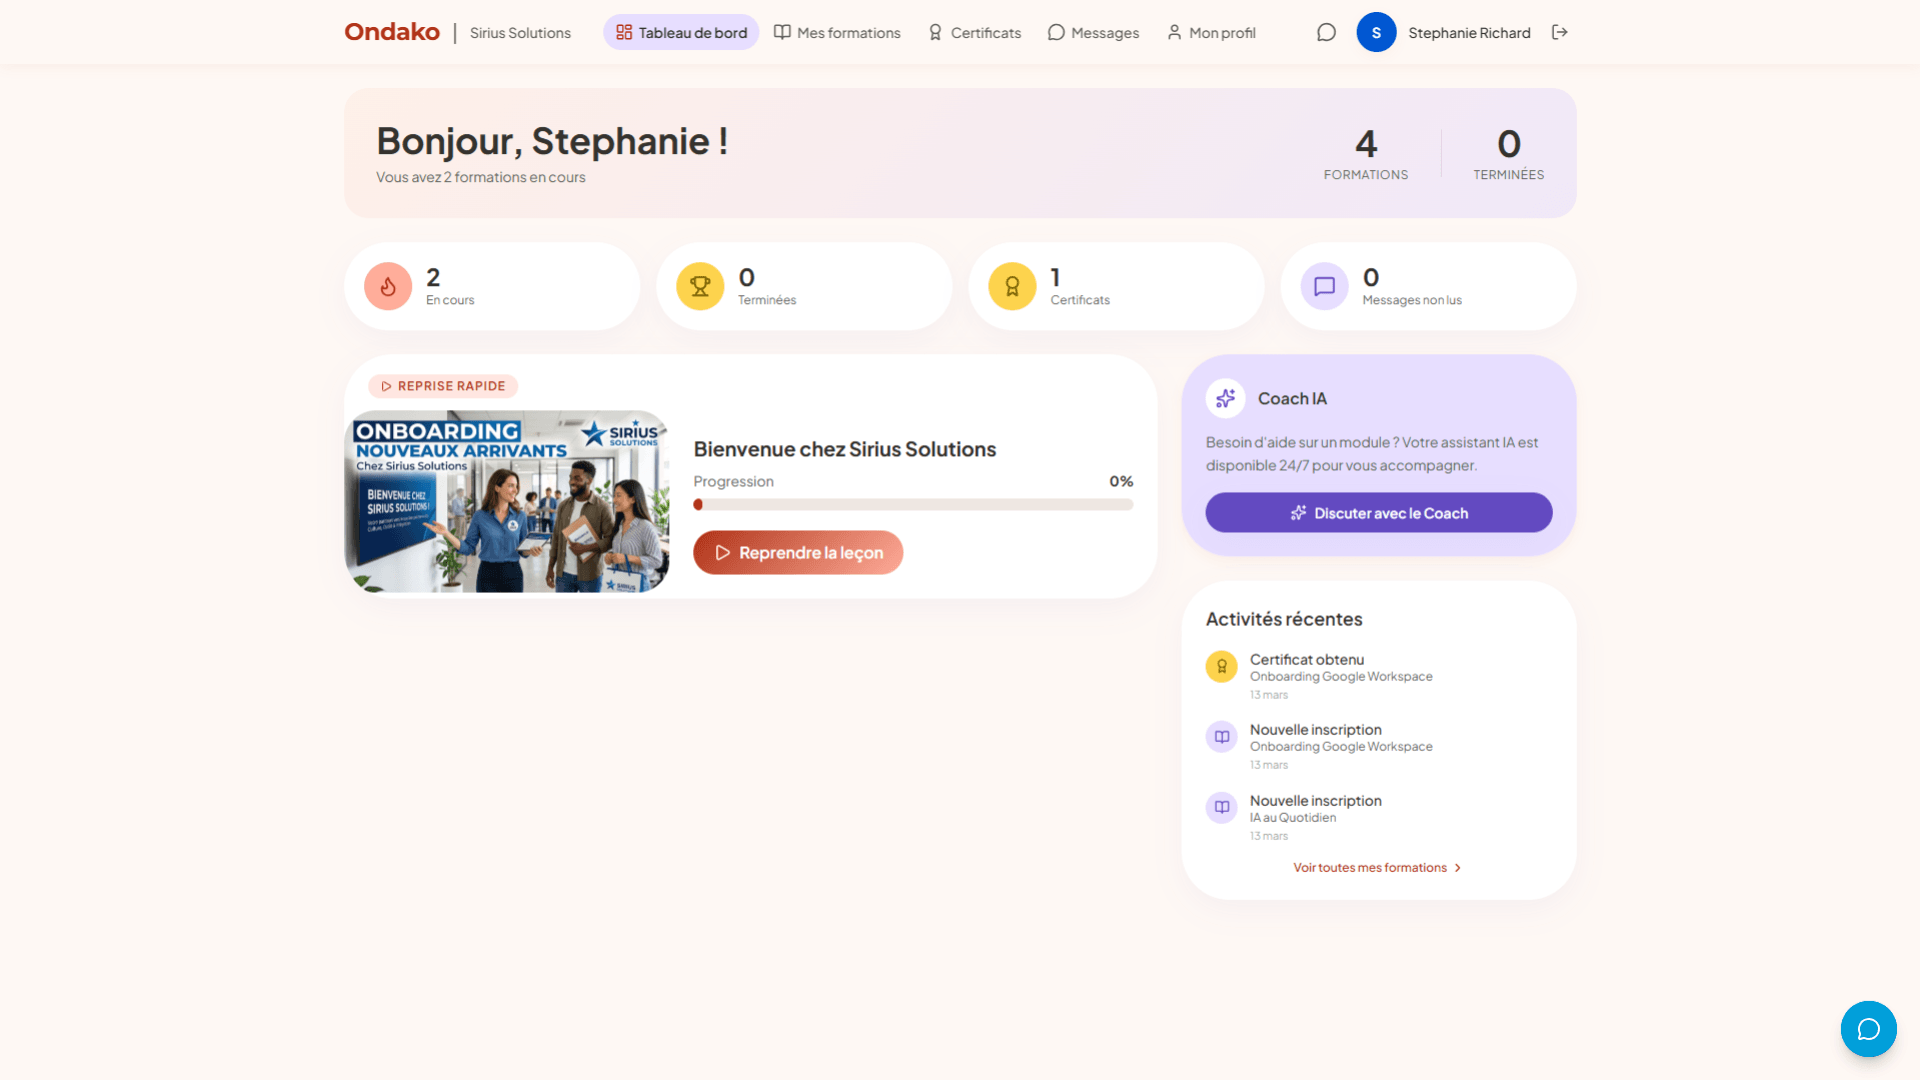Image resolution: width=1920 pixels, height=1080 pixels.
Task: Click the Certificat obtenu medal icon
Action: [x=1221, y=666]
